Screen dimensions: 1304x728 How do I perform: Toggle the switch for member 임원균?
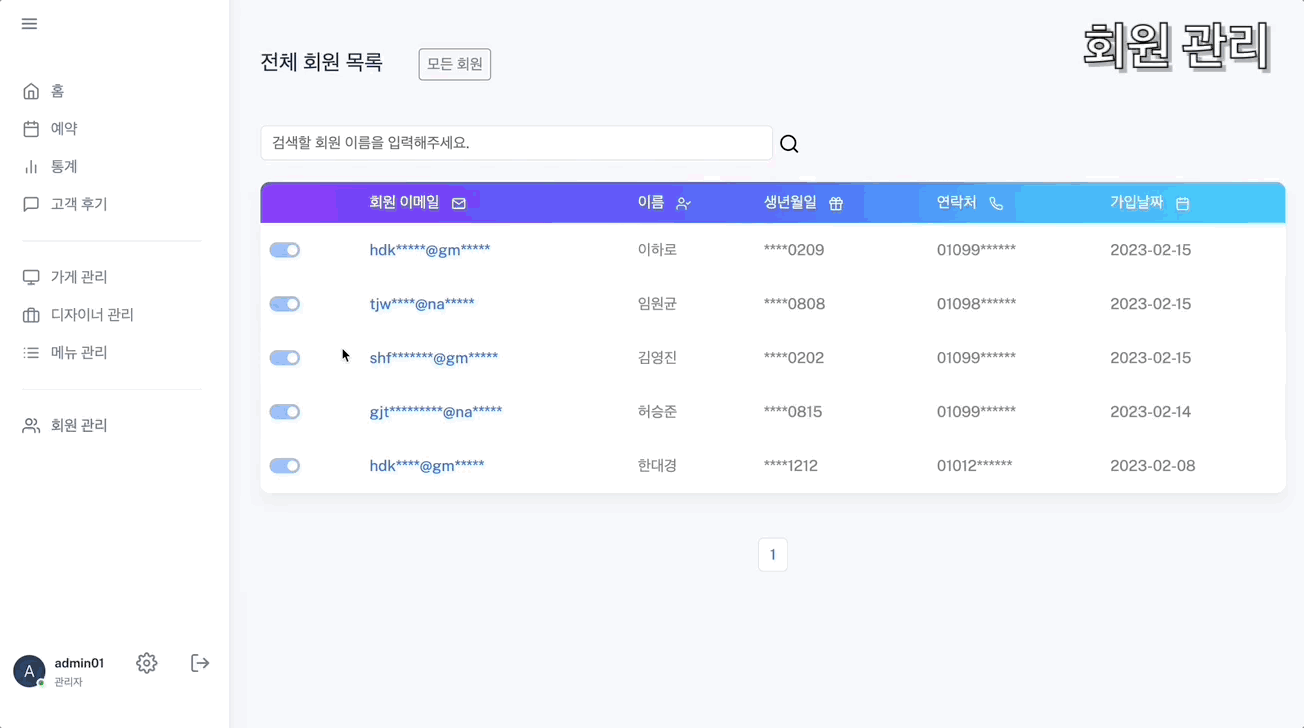pos(285,304)
